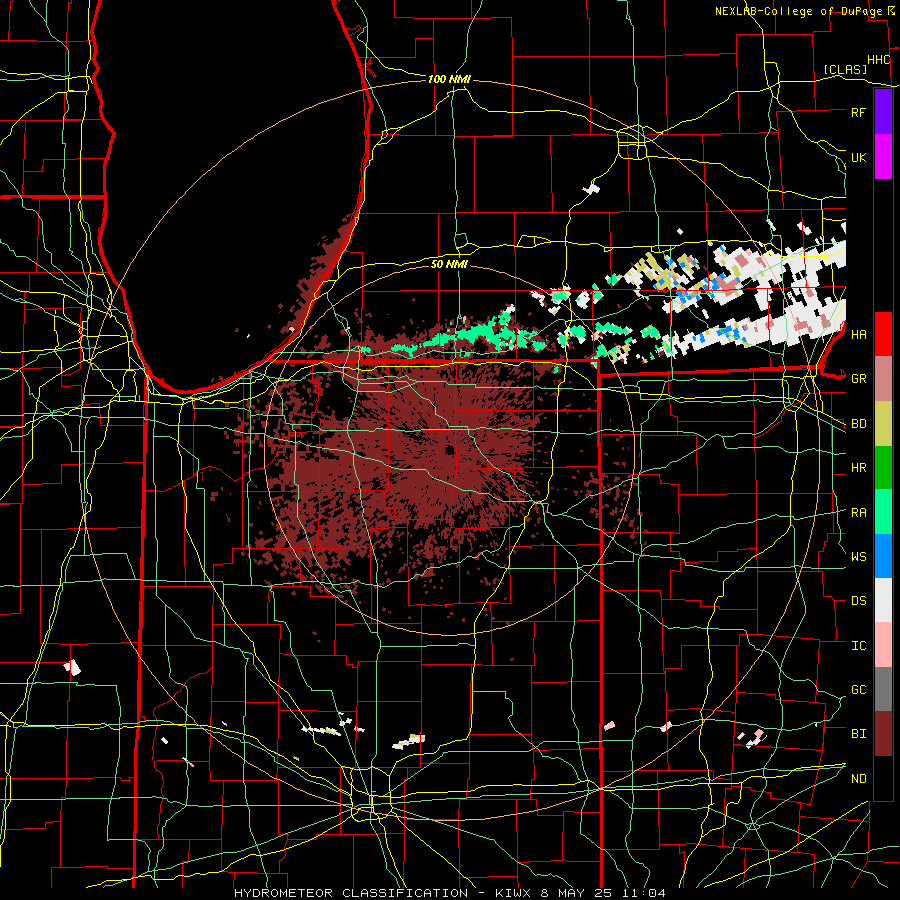Click the HHC product code text

[878, 60]
